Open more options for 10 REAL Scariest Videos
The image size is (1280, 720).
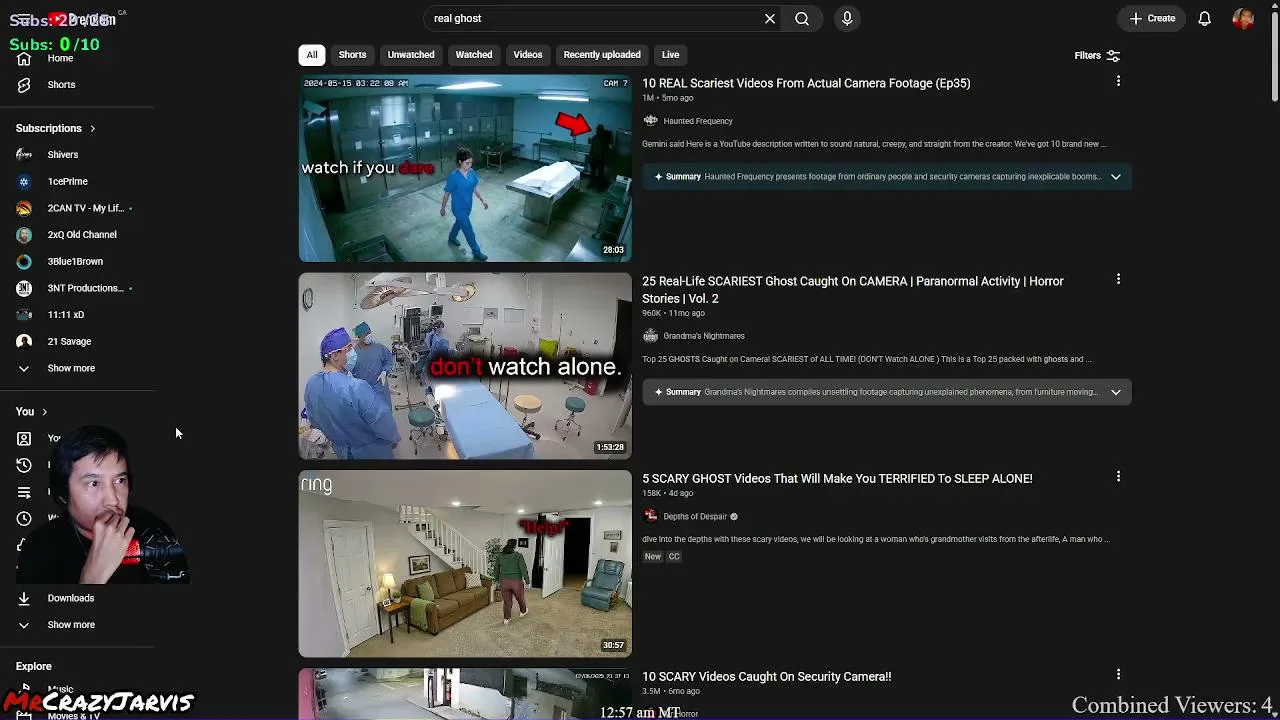click(x=1118, y=81)
